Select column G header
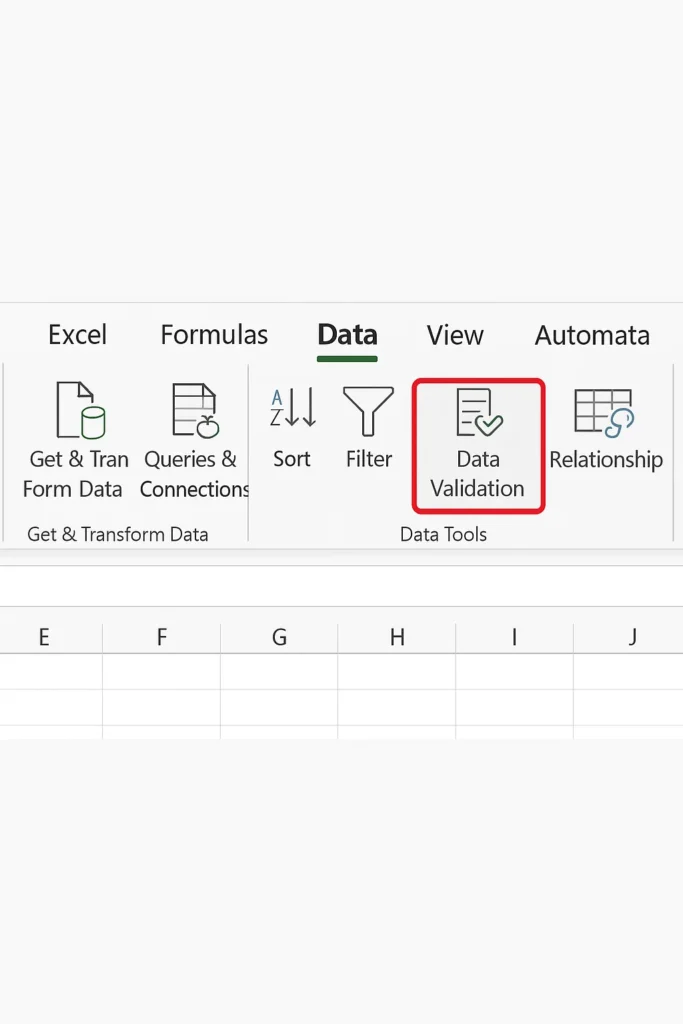This screenshot has height=1024, width=683. click(x=279, y=635)
